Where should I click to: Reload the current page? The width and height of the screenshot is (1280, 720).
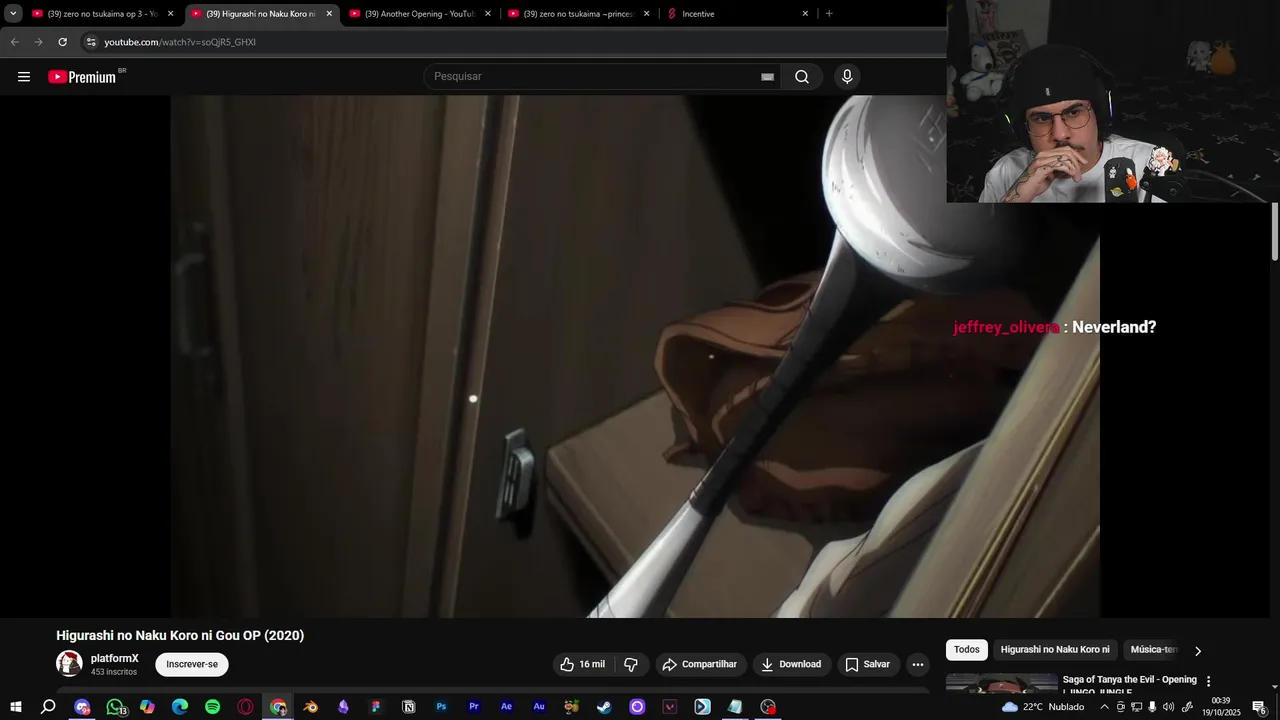click(62, 42)
